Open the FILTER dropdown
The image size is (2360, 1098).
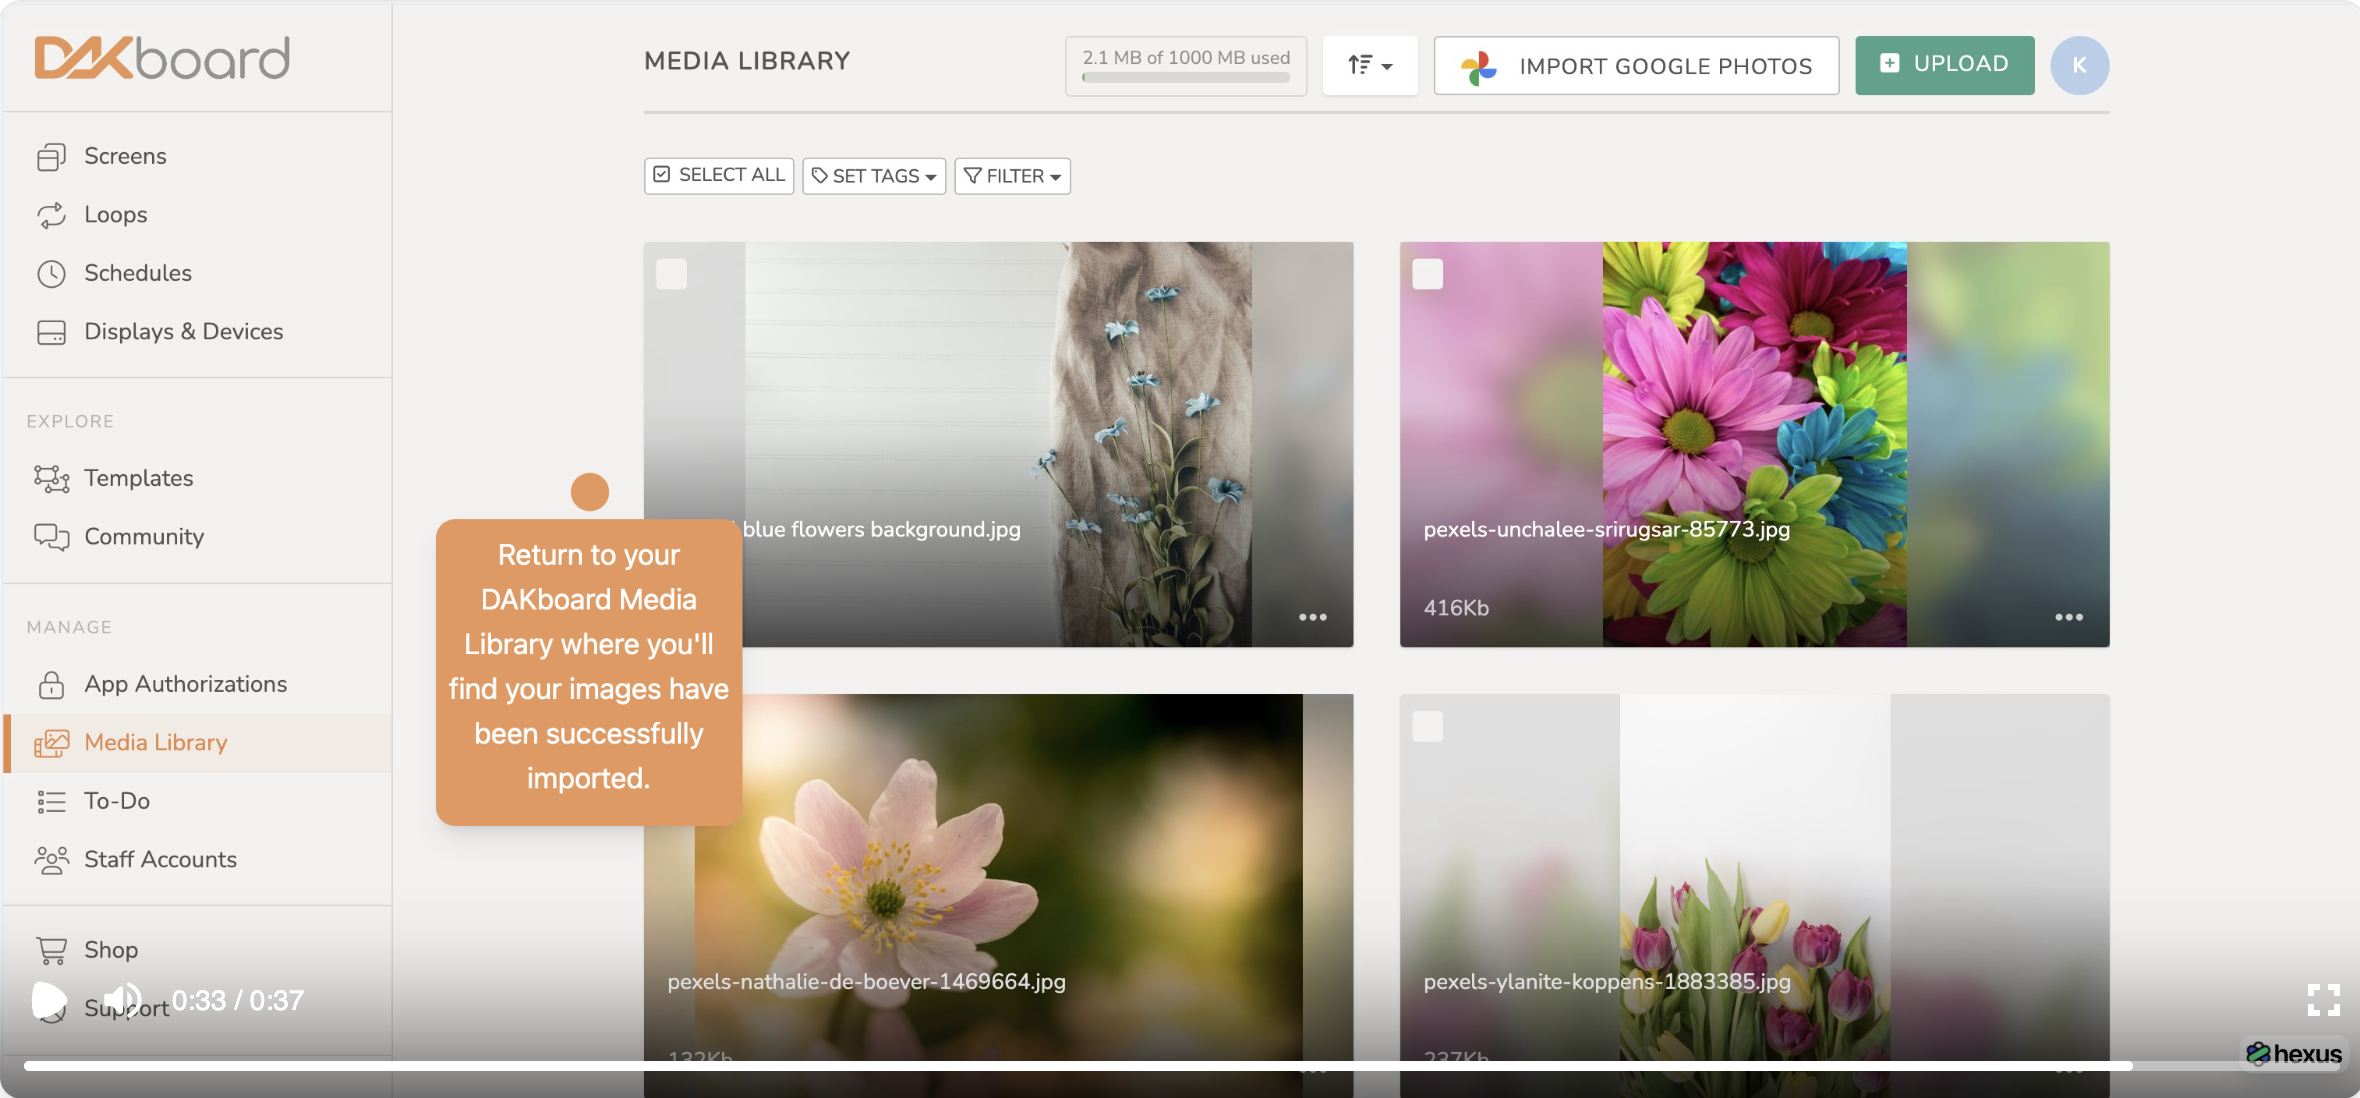pos(1012,176)
